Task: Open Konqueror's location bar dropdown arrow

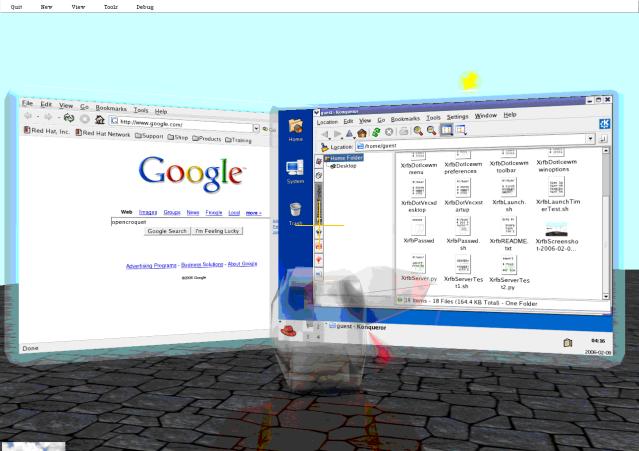Action: tap(590, 139)
